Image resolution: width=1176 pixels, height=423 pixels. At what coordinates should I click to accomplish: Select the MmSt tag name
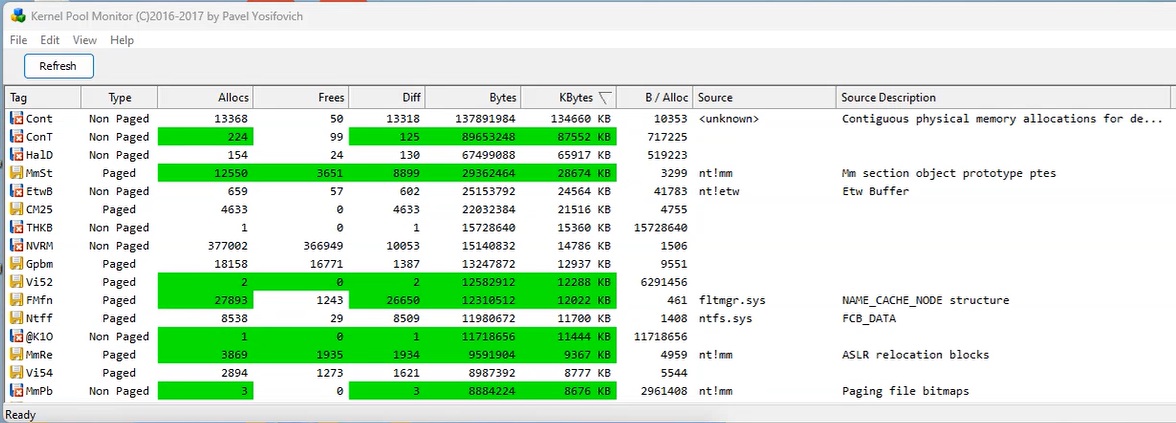pos(39,173)
